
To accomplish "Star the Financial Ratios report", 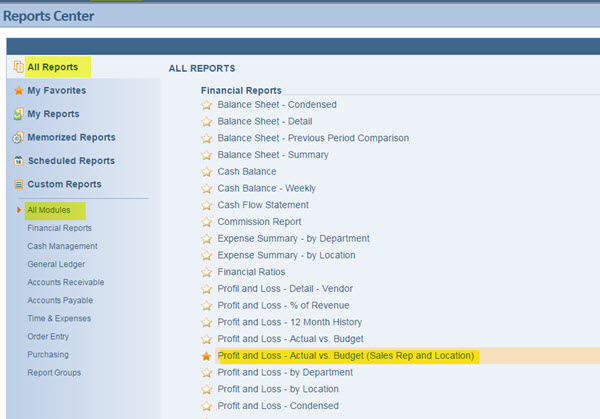I will [x=207, y=272].
